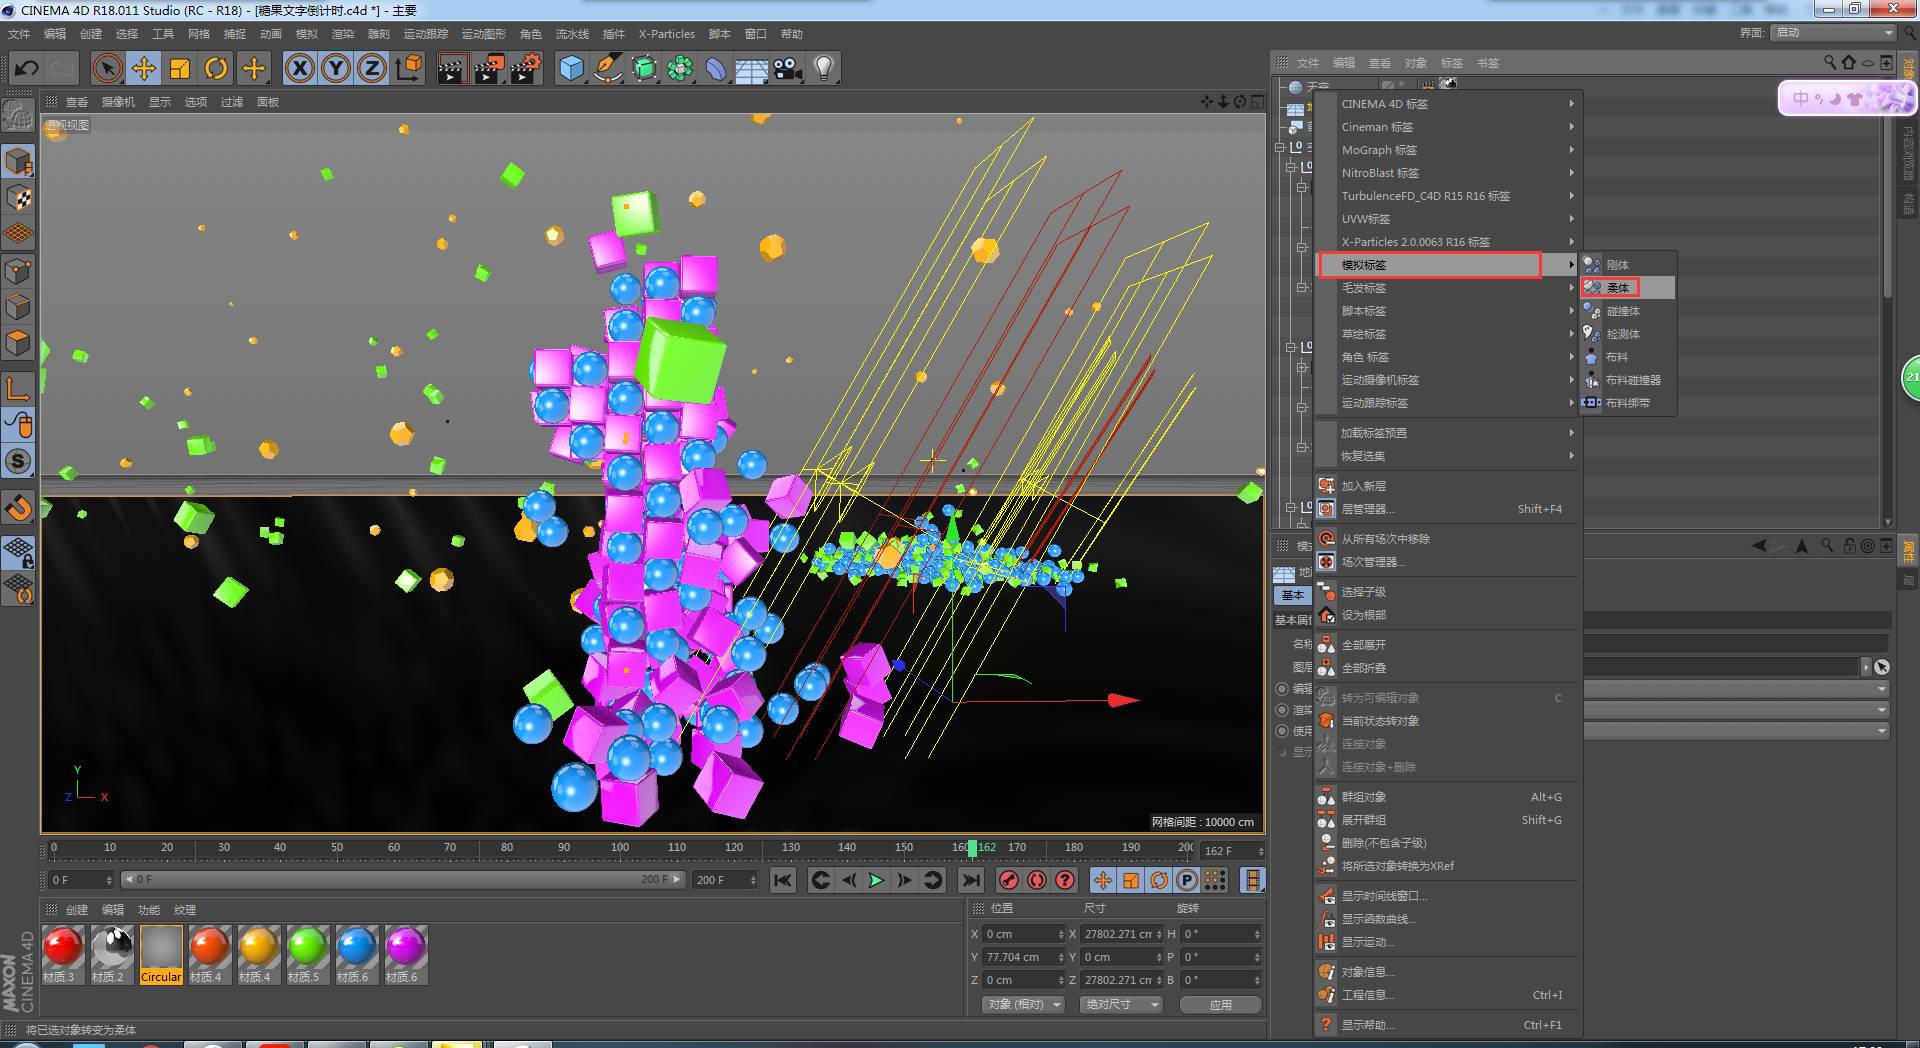
Task: Click the Rotate tool icon in top toolbar
Action: pyautogui.click(x=216, y=69)
